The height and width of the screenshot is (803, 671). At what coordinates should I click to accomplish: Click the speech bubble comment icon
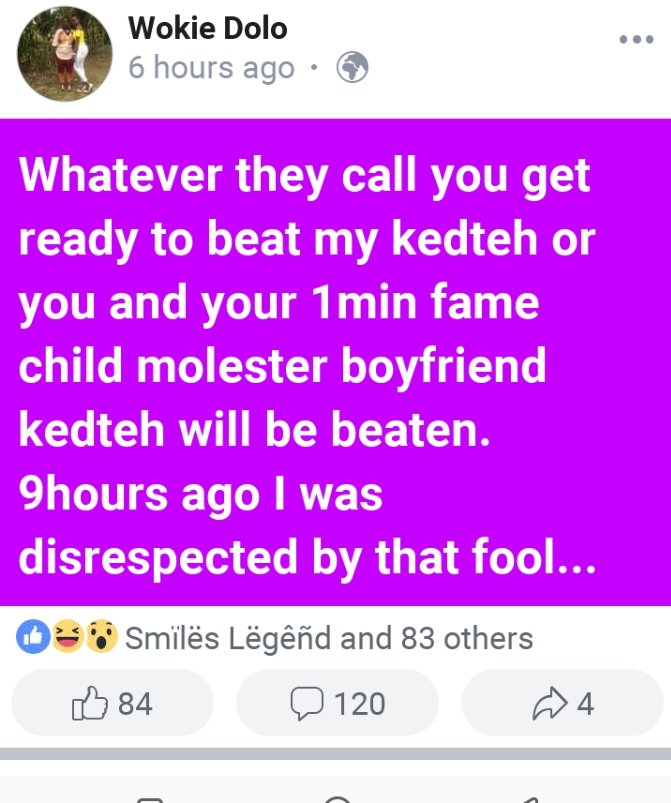click(305, 704)
